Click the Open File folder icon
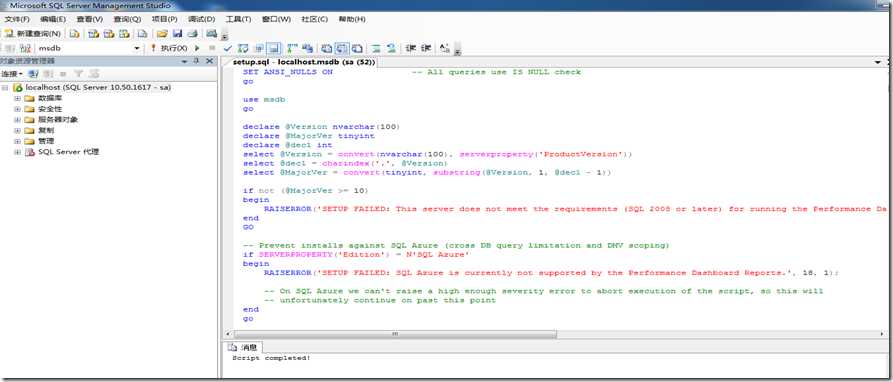893x382 pixels. point(162,34)
